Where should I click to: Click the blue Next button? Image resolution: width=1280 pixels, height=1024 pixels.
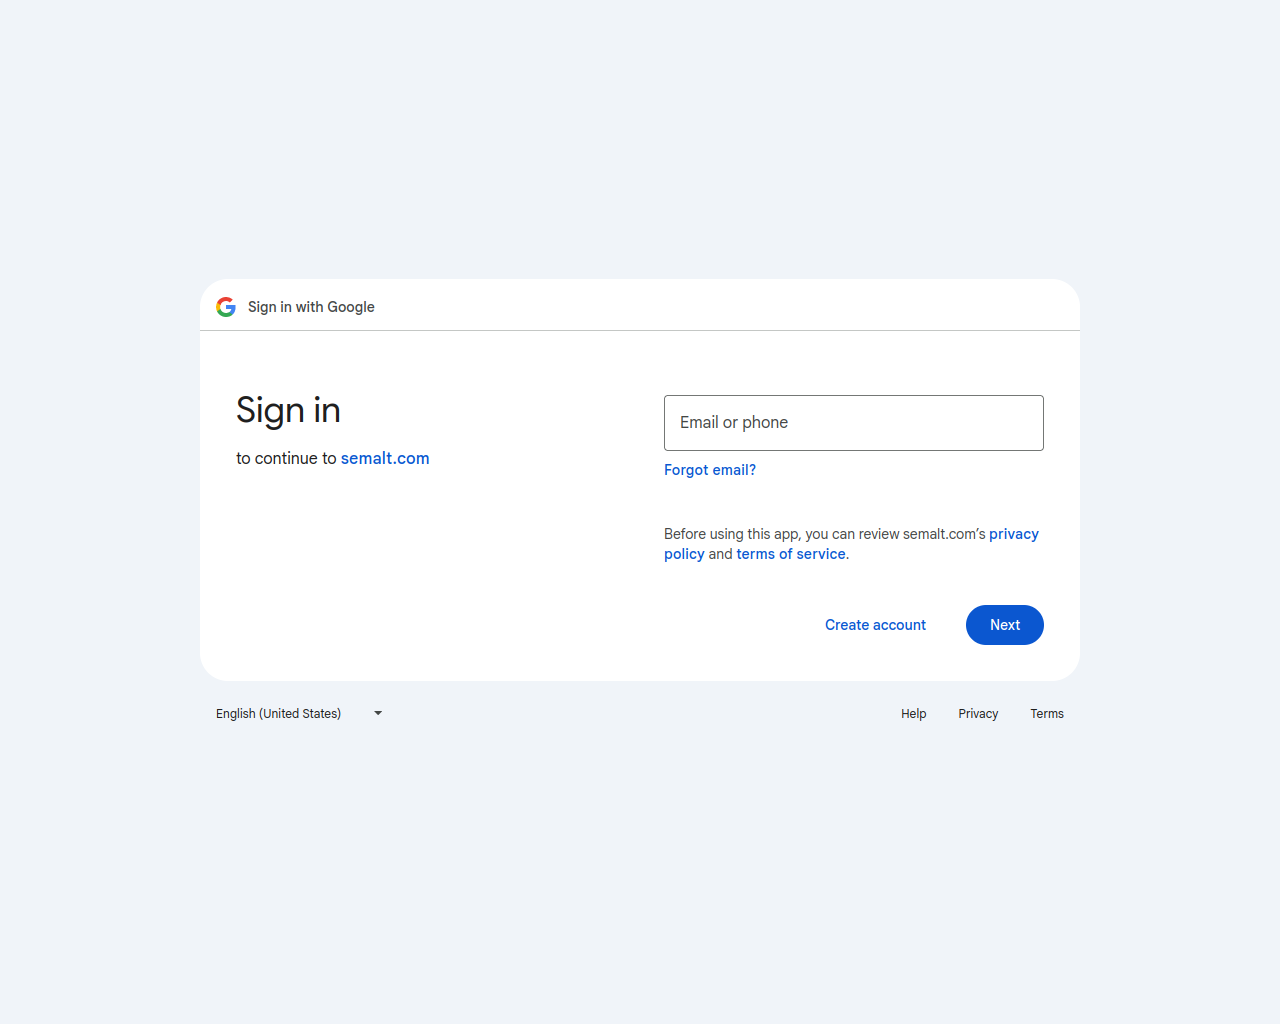(x=1005, y=625)
